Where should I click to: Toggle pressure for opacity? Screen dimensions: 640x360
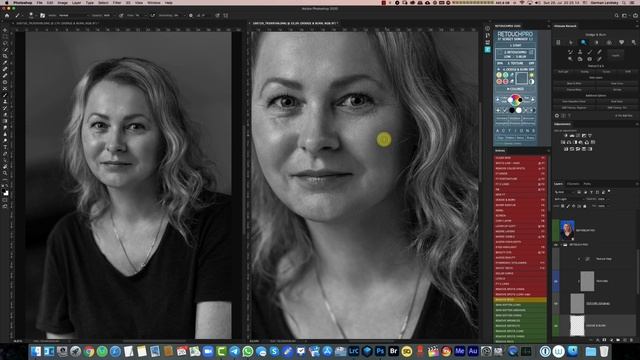(121, 16)
